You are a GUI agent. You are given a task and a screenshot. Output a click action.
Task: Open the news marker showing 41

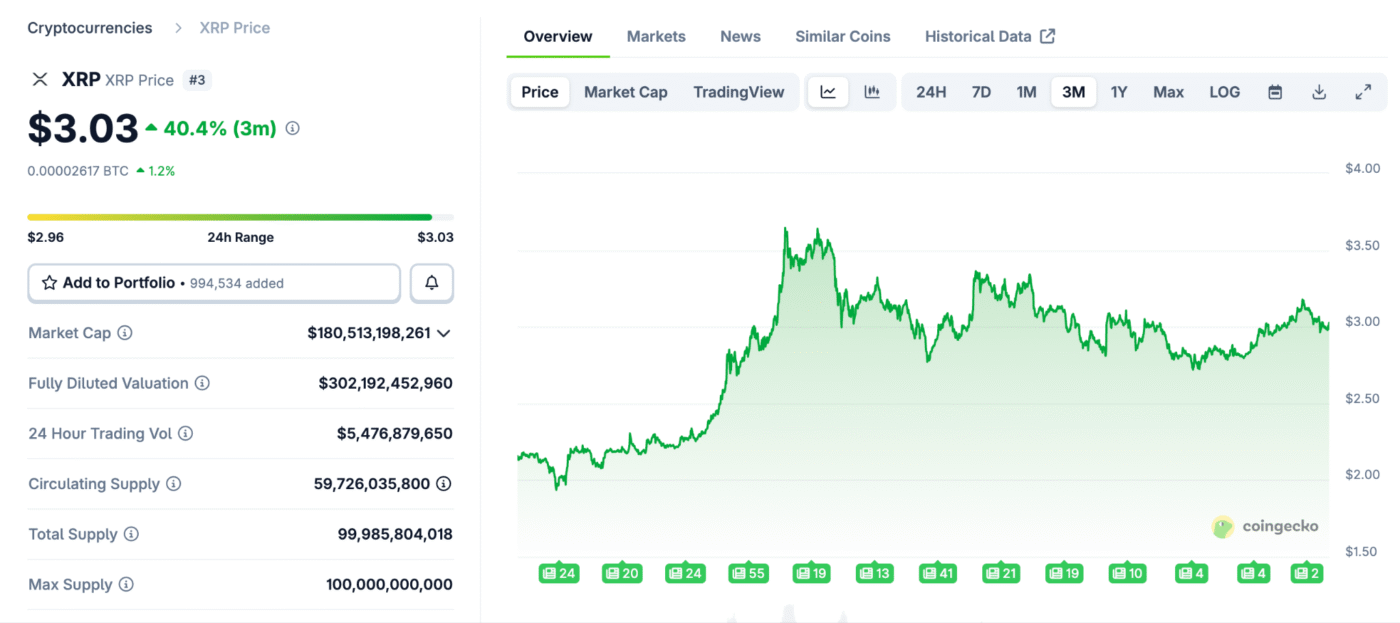(938, 573)
